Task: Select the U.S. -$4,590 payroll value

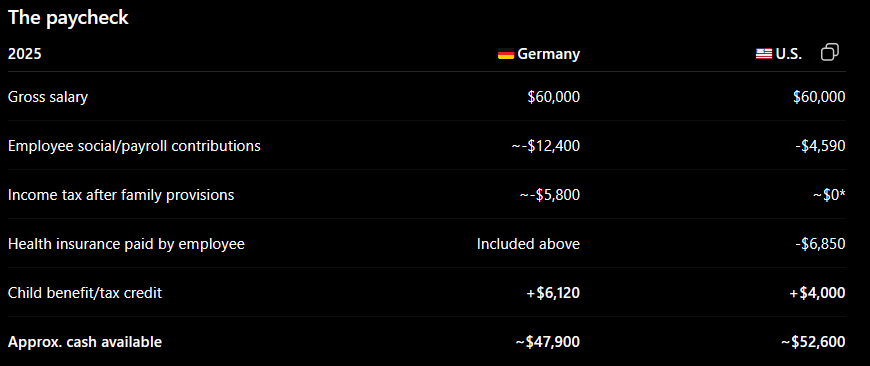Action: pos(820,146)
